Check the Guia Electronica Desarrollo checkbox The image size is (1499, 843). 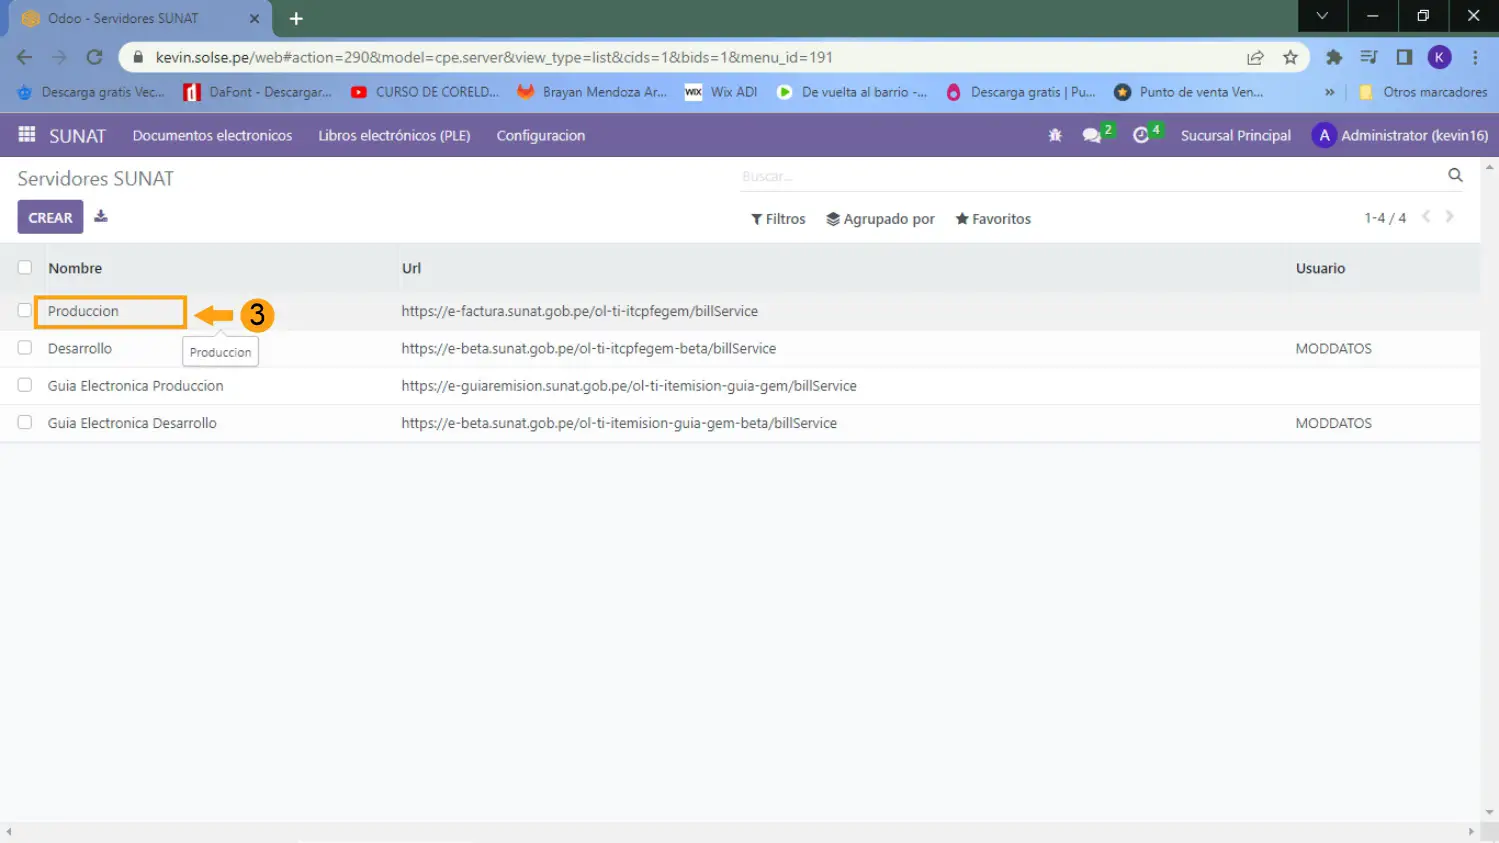pyautogui.click(x=25, y=422)
